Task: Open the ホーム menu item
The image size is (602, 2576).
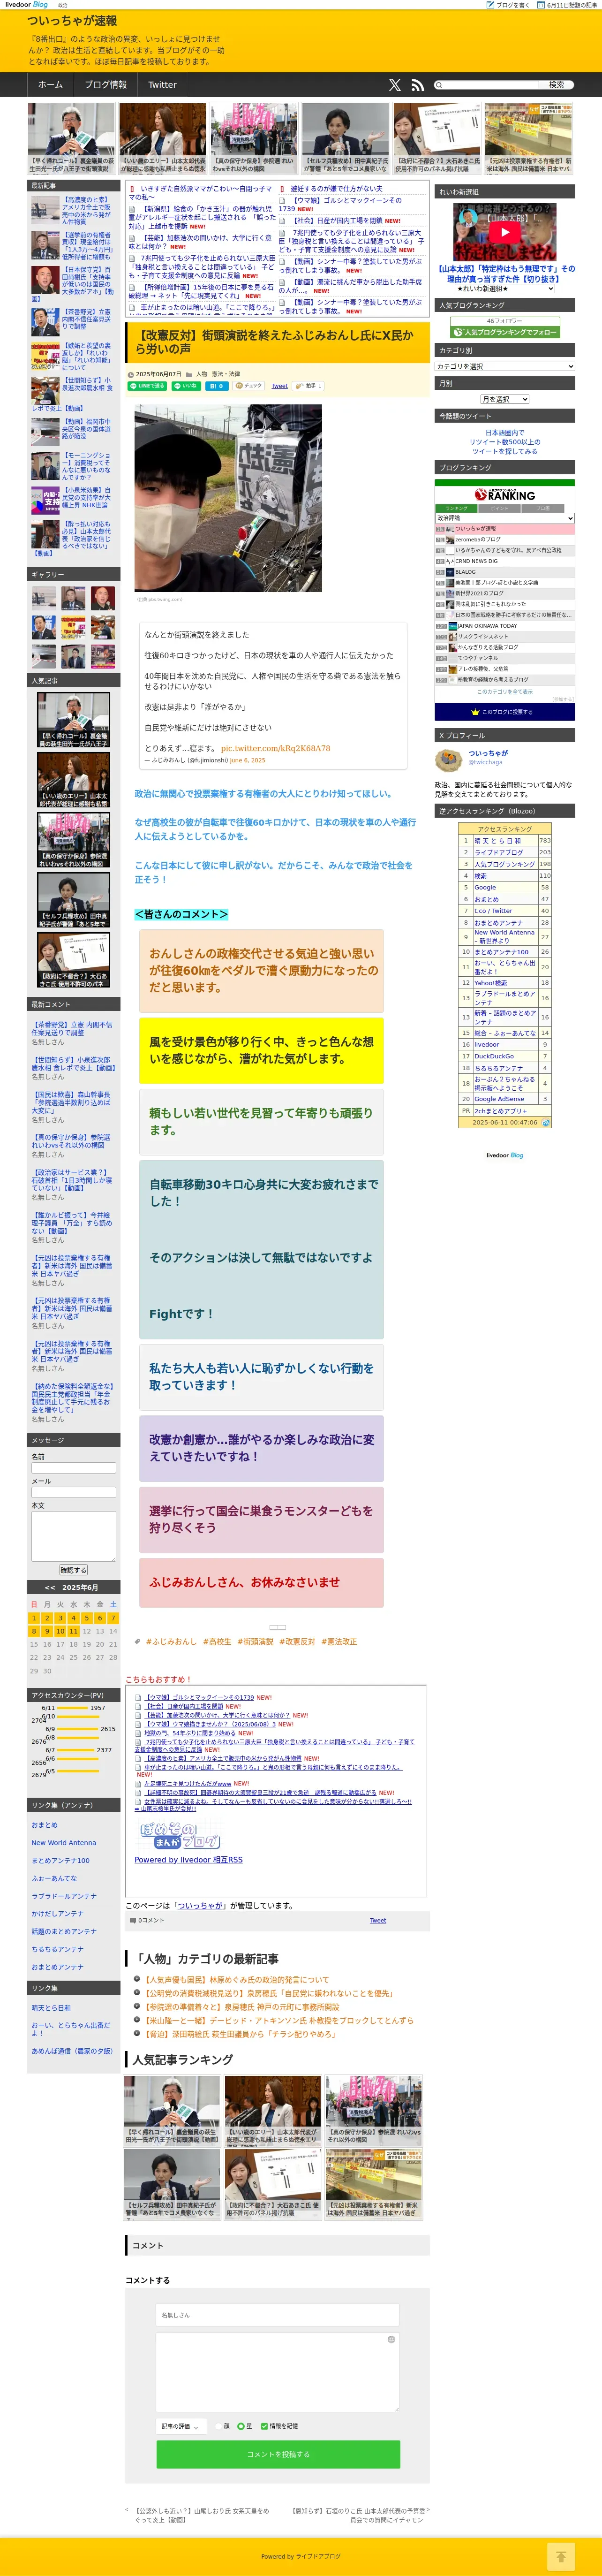Action: [x=50, y=85]
